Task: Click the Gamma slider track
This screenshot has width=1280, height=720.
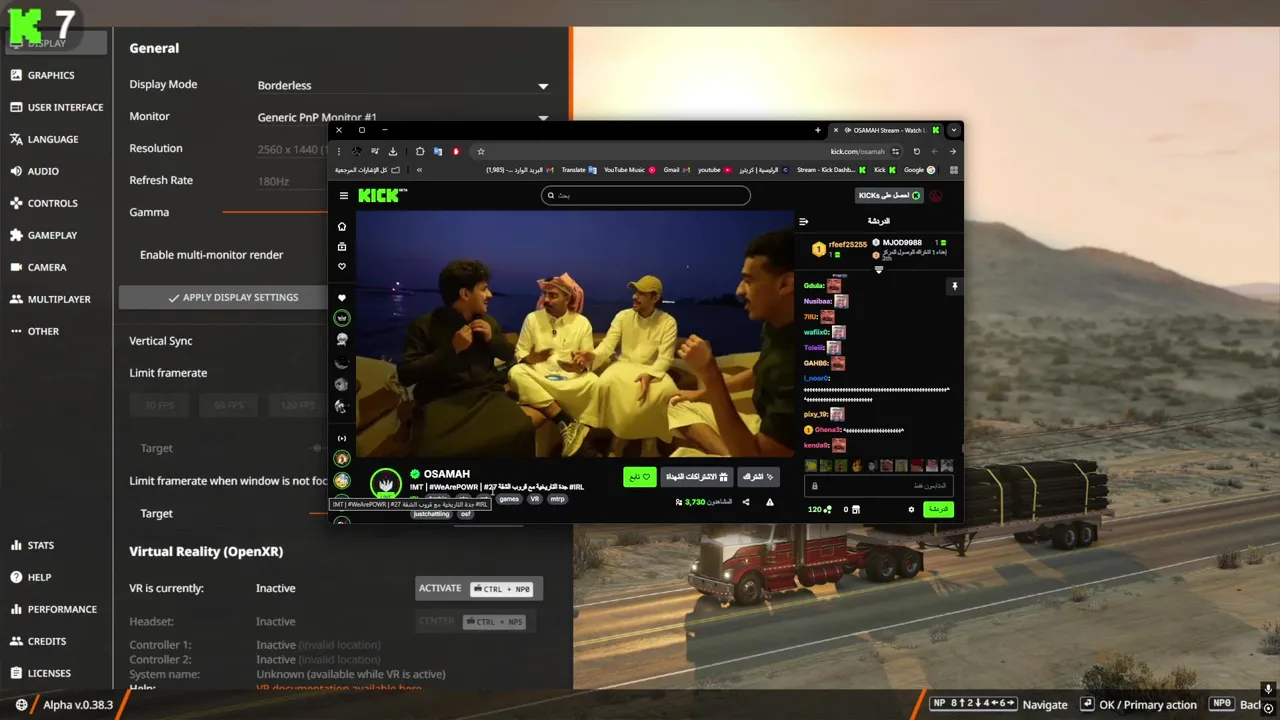Action: [x=275, y=212]
